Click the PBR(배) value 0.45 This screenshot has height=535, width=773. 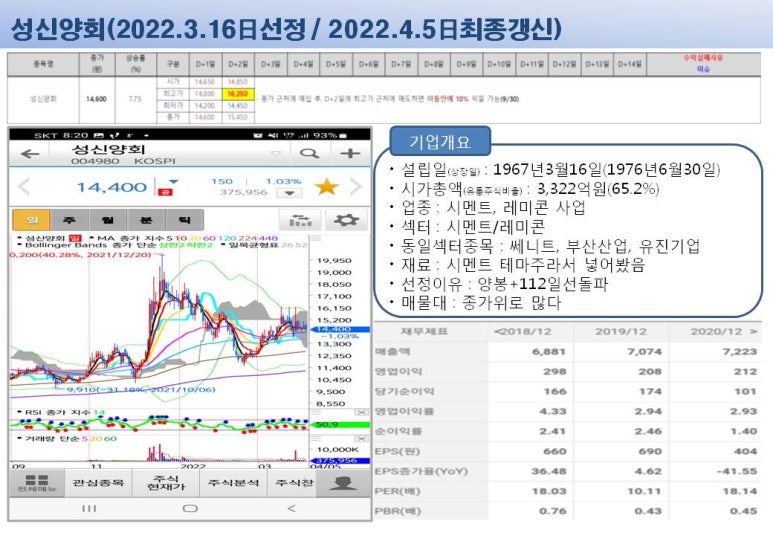(743, 511)
